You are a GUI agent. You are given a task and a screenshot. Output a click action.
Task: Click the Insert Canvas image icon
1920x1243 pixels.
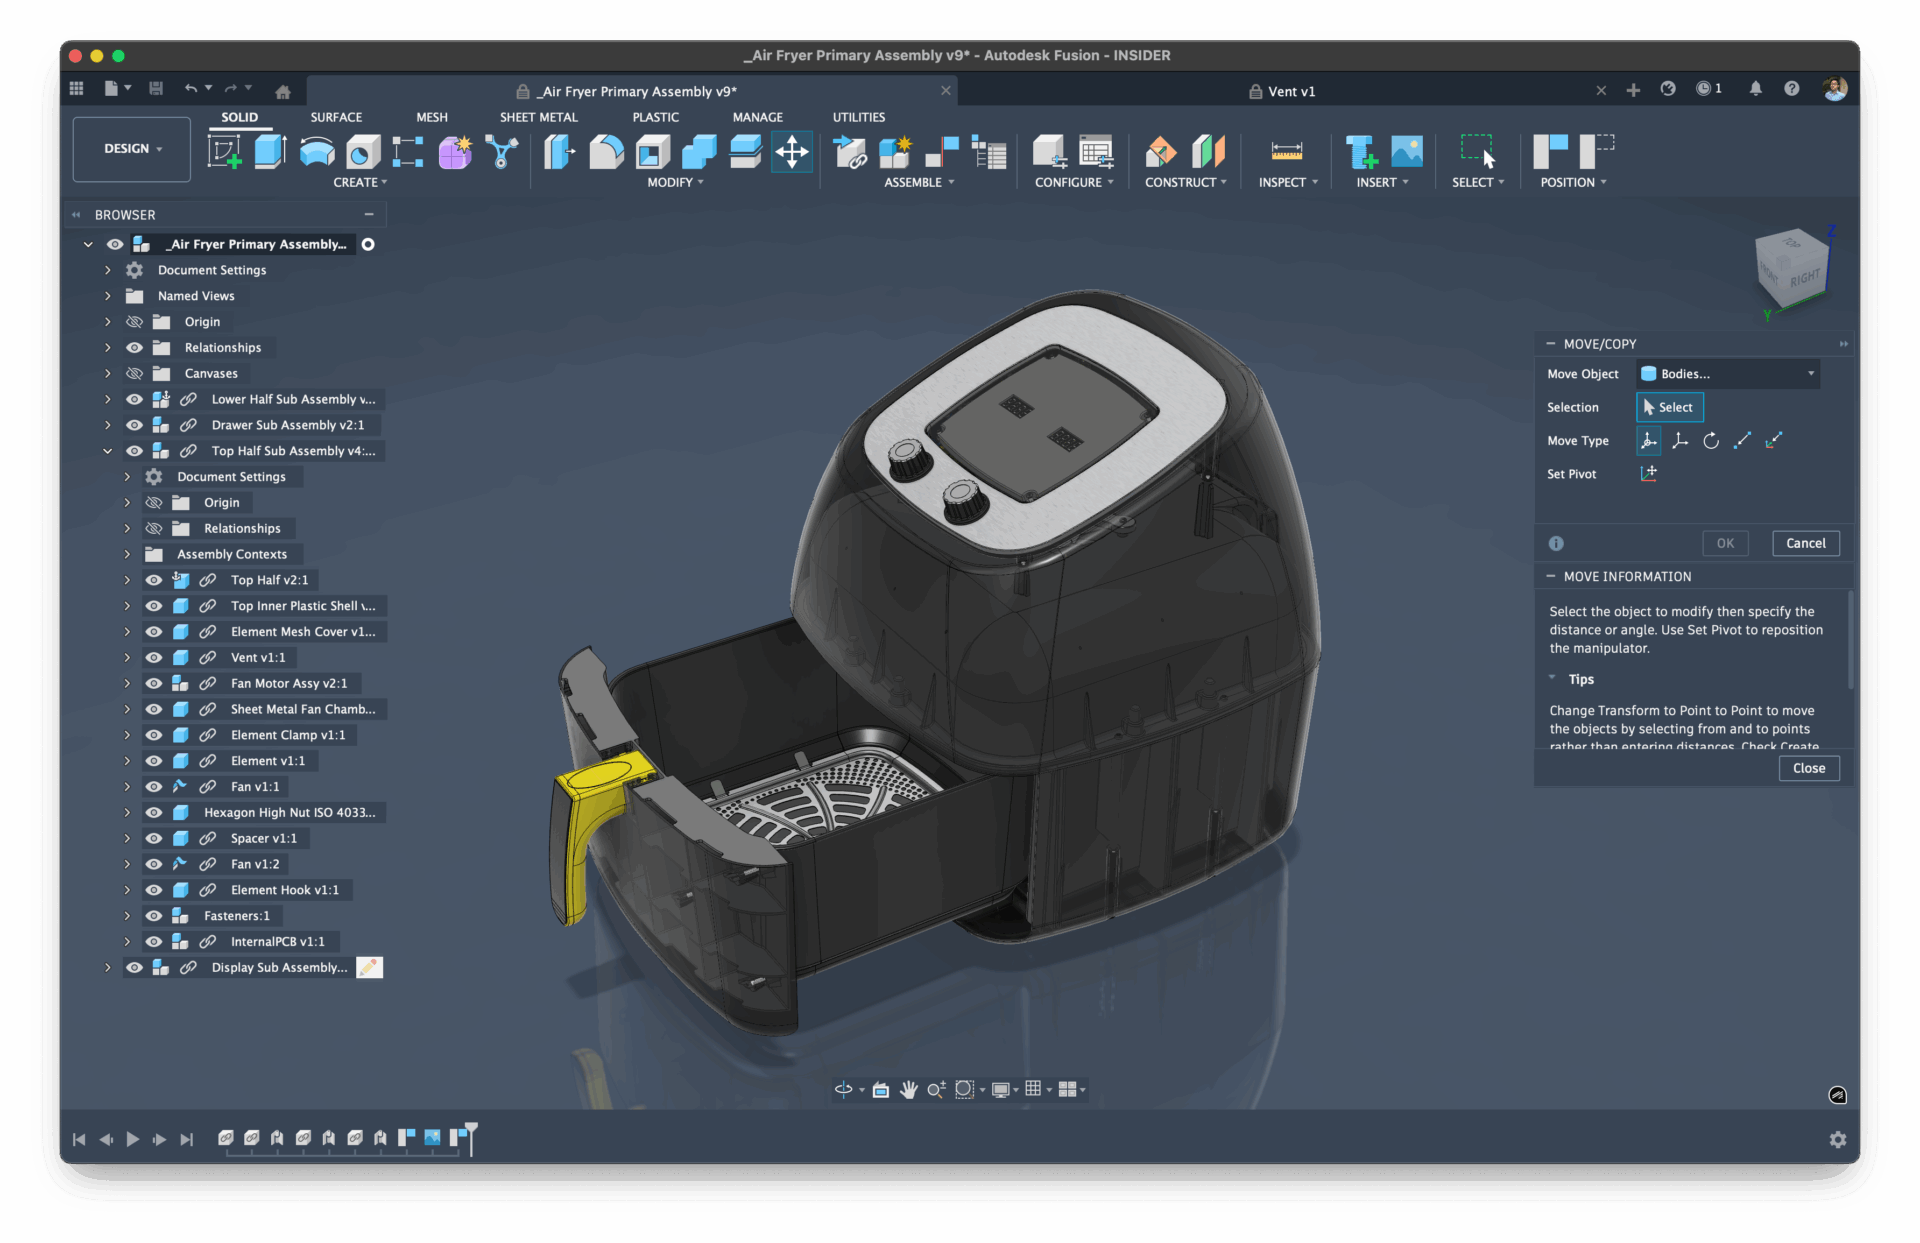pos(1406,152)
